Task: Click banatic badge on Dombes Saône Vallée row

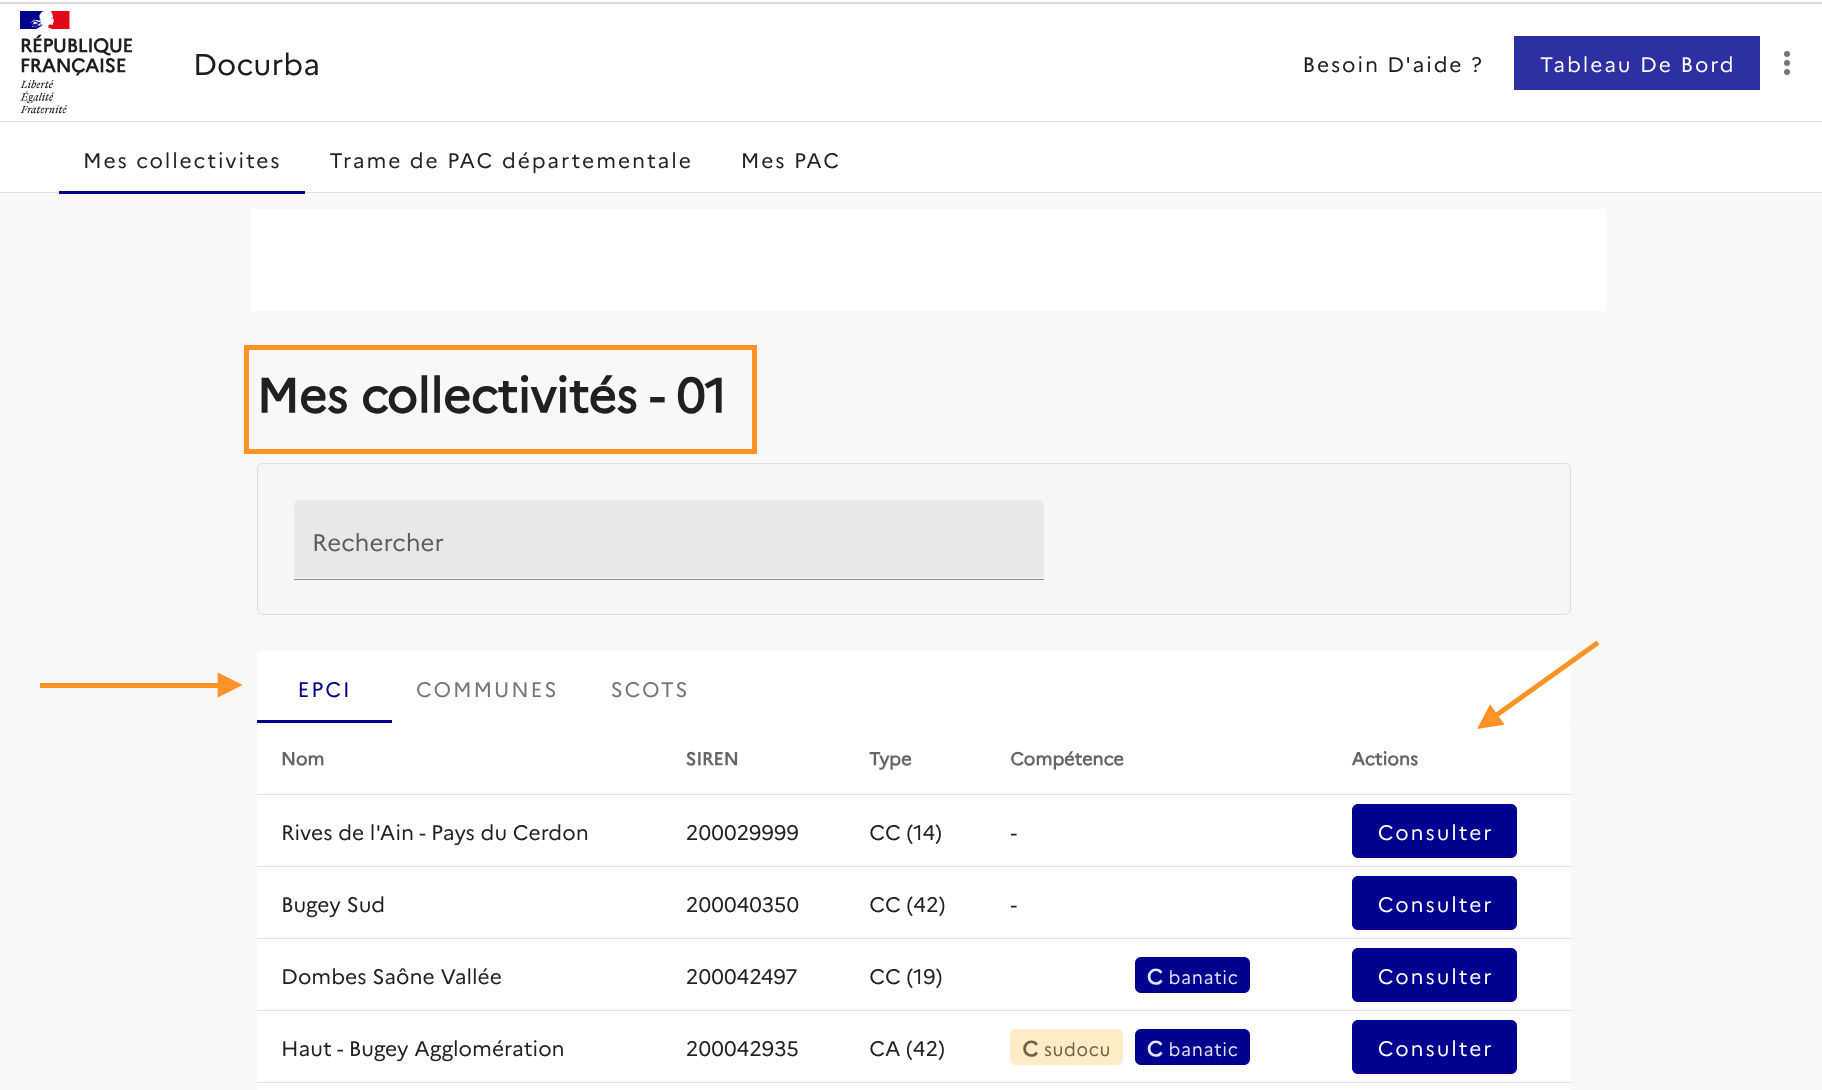Action: coord(1192,976)
